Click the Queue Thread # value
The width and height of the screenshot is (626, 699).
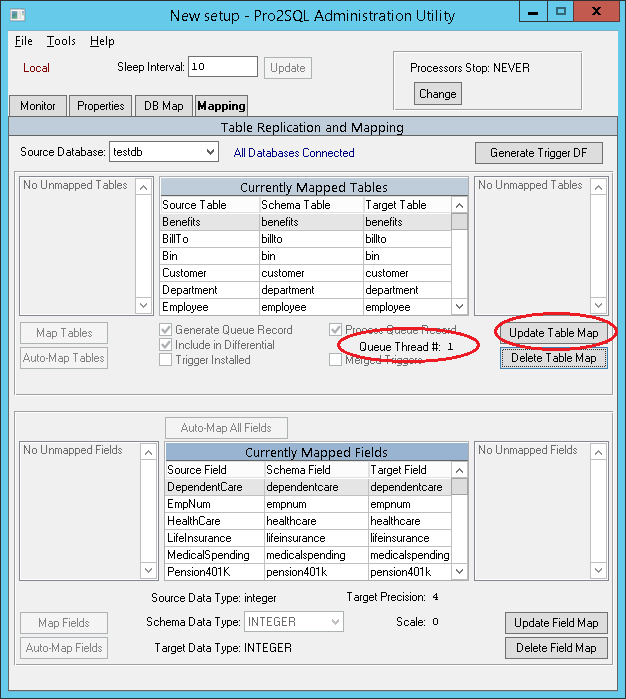click(x=450, y=346)
